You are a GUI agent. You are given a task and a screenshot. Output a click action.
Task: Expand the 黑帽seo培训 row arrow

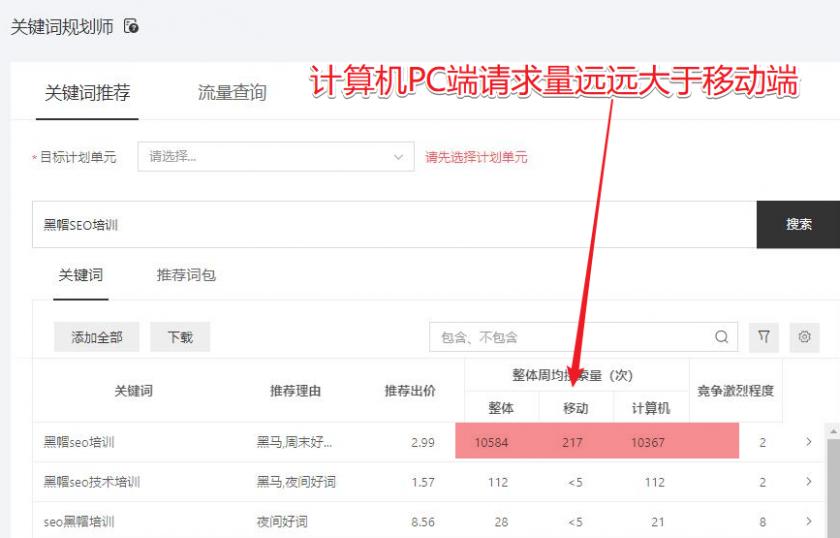point(808,442)
